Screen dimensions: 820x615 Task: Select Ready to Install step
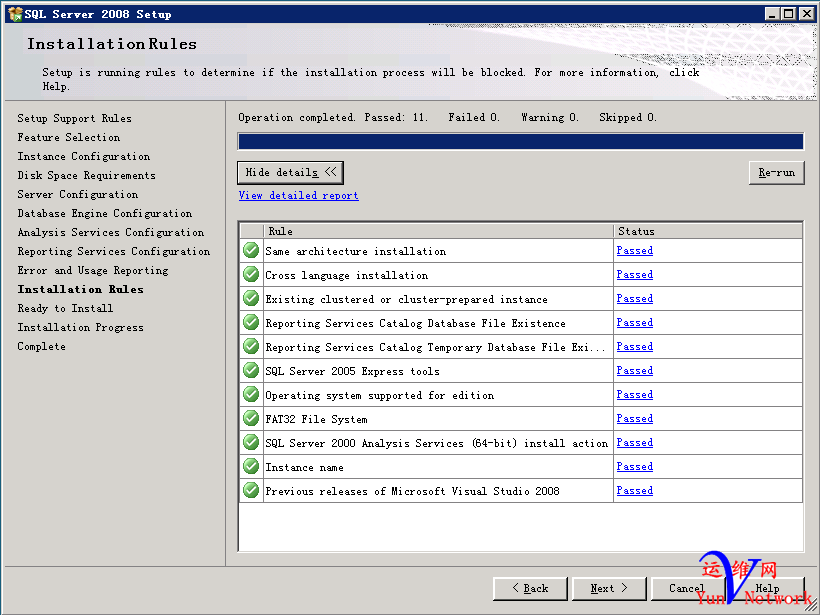tap(65, 309)
